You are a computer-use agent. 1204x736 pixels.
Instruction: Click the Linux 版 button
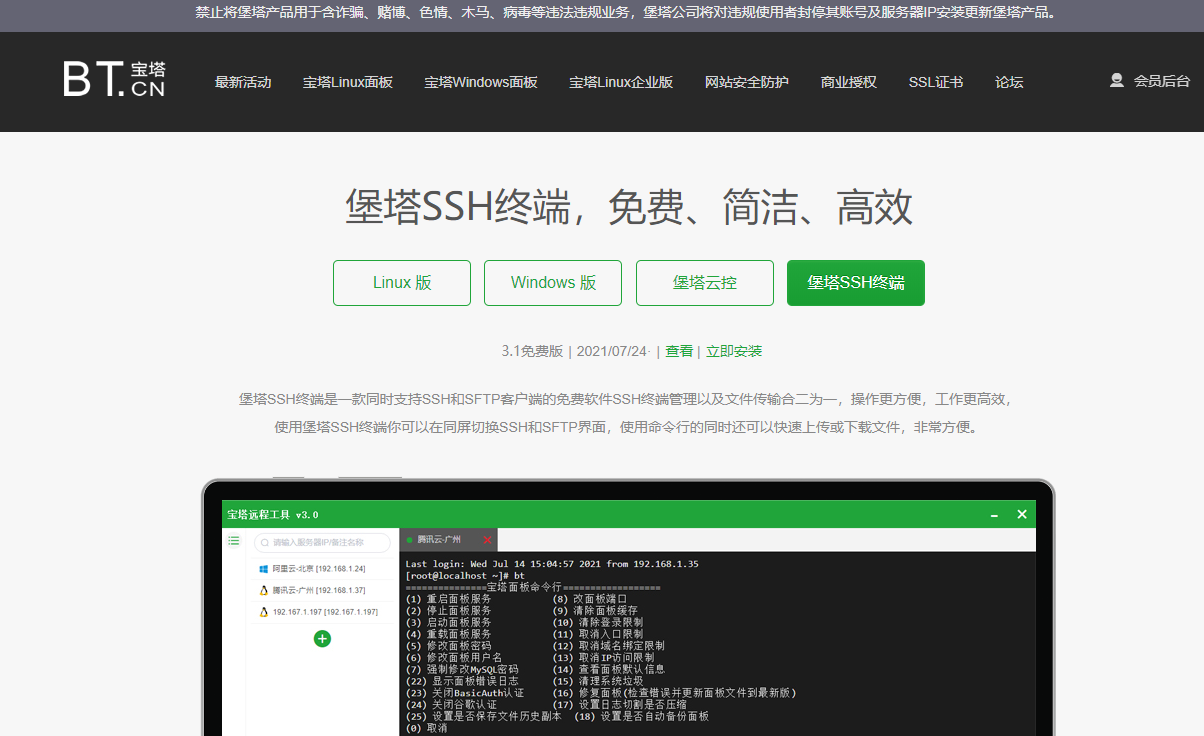401,283
